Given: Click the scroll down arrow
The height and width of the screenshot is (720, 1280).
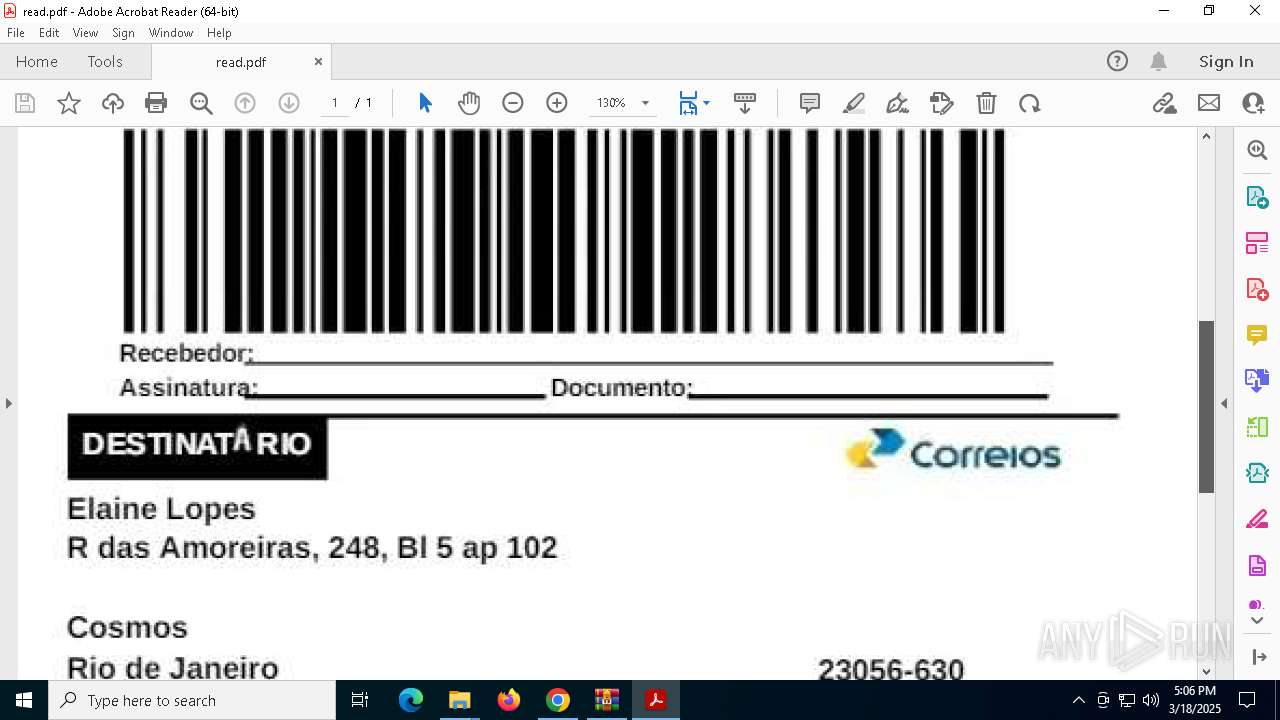Looking at the screenshot, I should [1206, 671].
